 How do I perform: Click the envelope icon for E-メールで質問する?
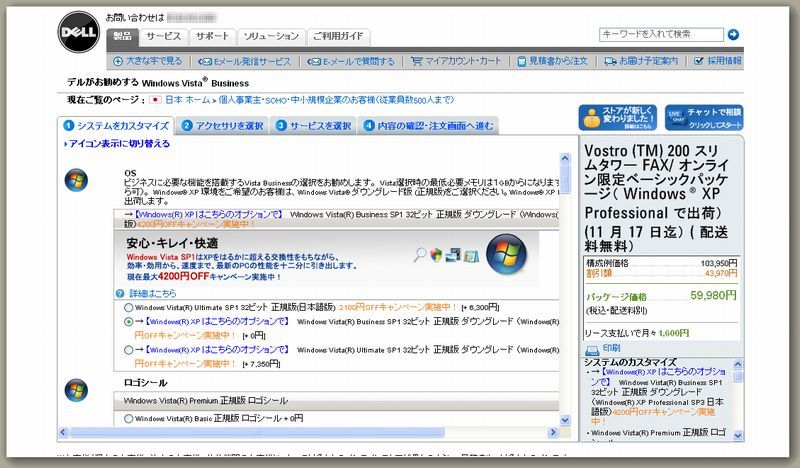click(314, 62)
